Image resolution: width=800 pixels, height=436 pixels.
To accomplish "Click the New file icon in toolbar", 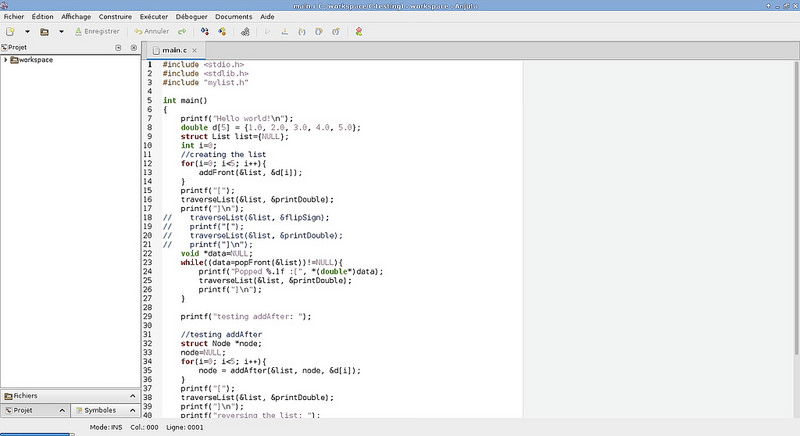I will click(10, 31).
